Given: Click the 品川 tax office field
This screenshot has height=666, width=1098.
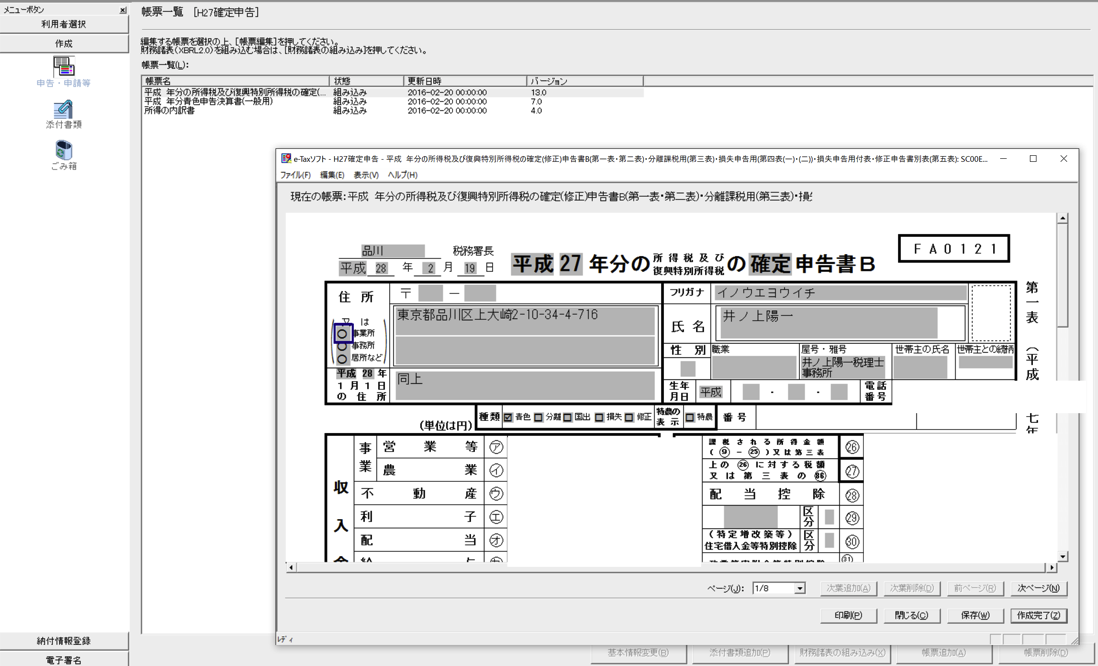Looking at the screenshot, I should 393,251.
